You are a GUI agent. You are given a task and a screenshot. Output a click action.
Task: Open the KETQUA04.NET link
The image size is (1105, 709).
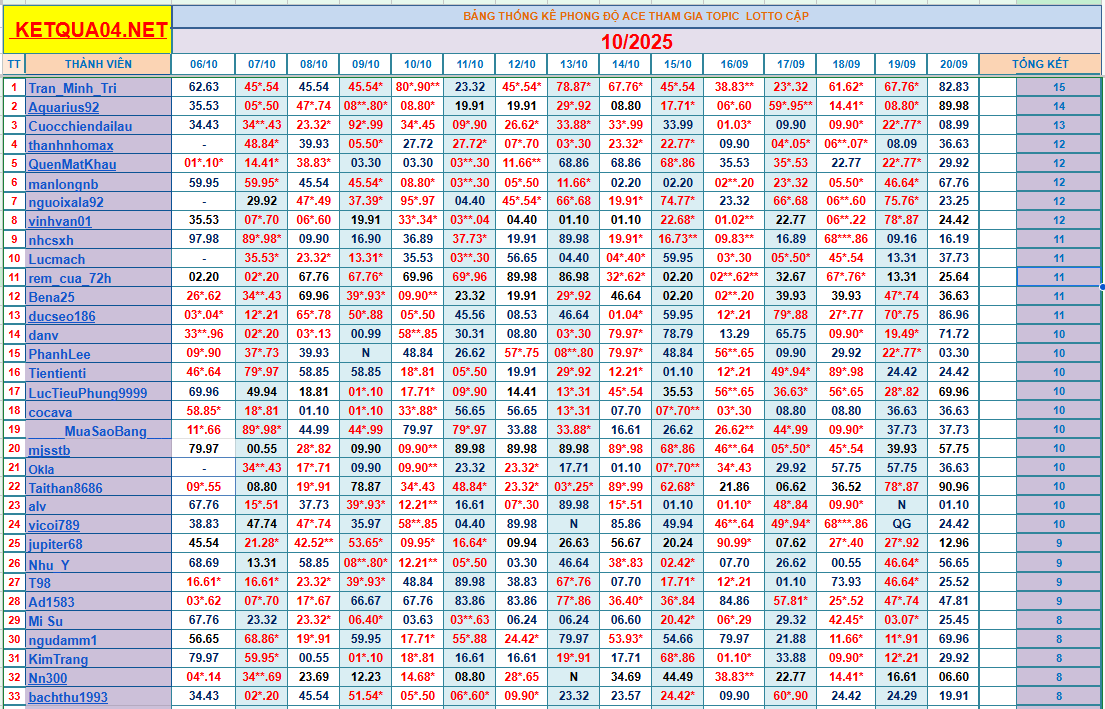pos(87,30)
